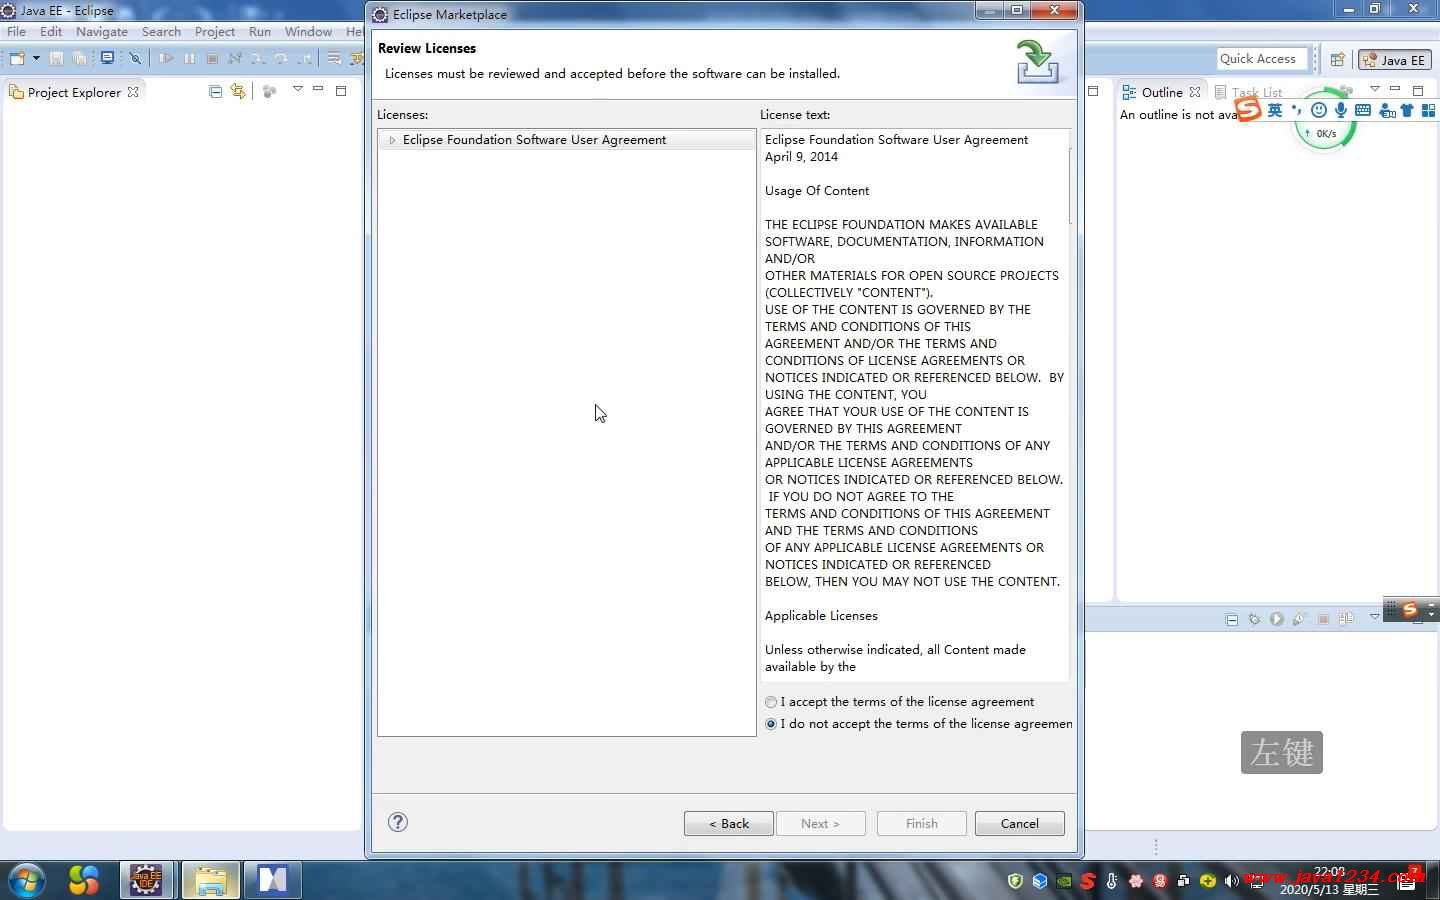Click the Back button
The width and height of the screenshot is (1440, 900).
tap(729, 823)
